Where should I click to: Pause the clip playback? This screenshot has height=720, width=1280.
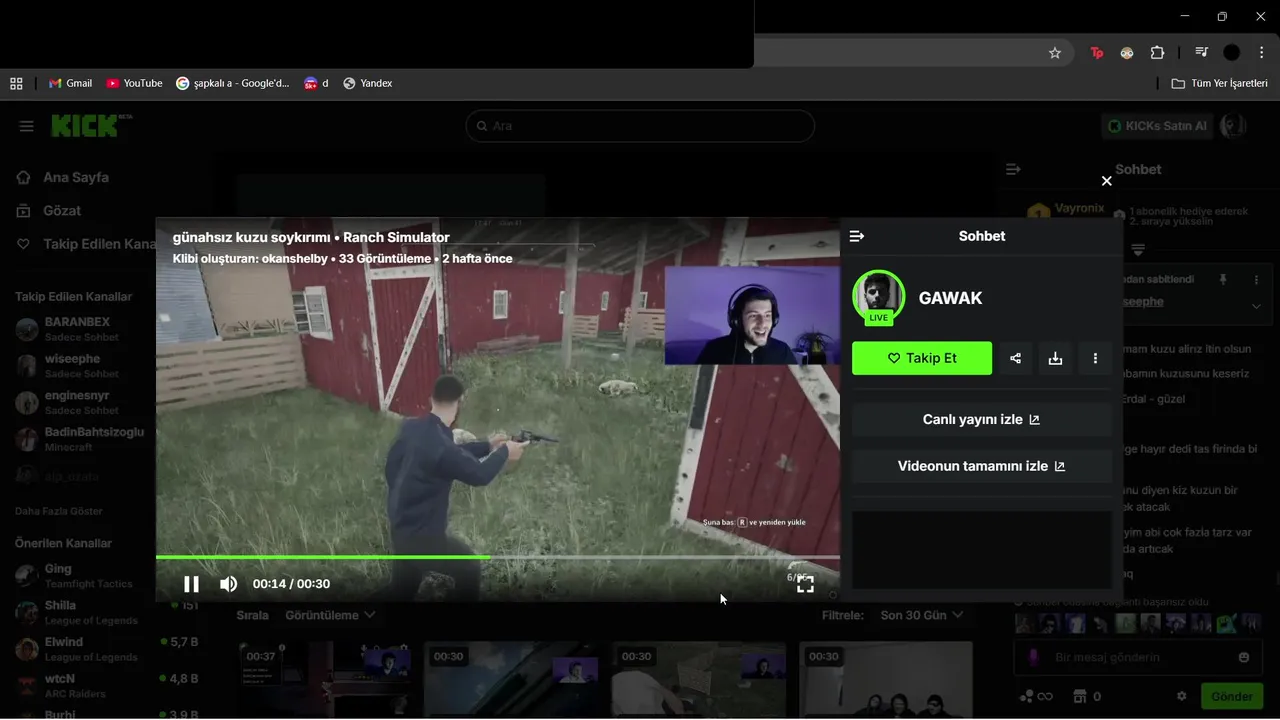pyautogui.click(x=191, y=584)
